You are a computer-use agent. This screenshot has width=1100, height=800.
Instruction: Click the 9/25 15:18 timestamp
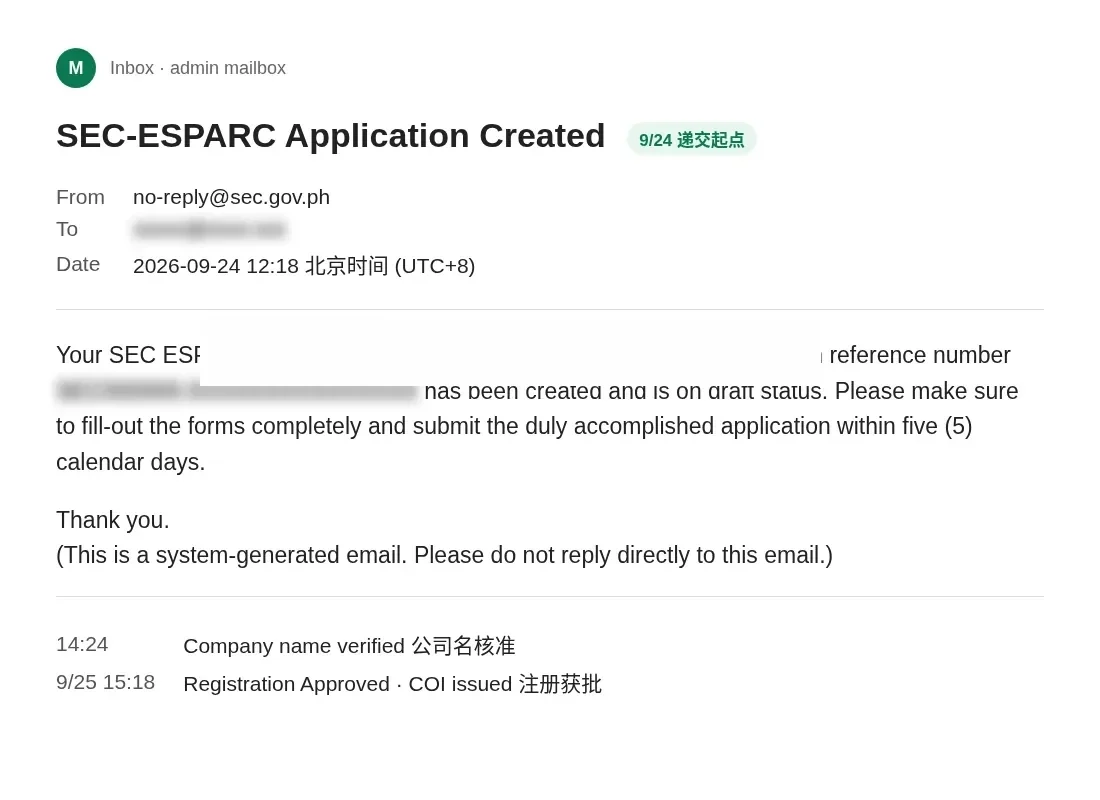click(105, 682)
